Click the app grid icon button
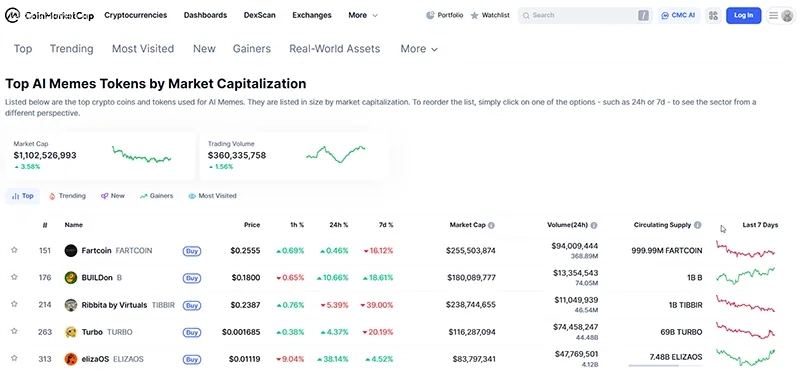The width and height of the screenshot is (800, 371). click(x=713, y=15)
